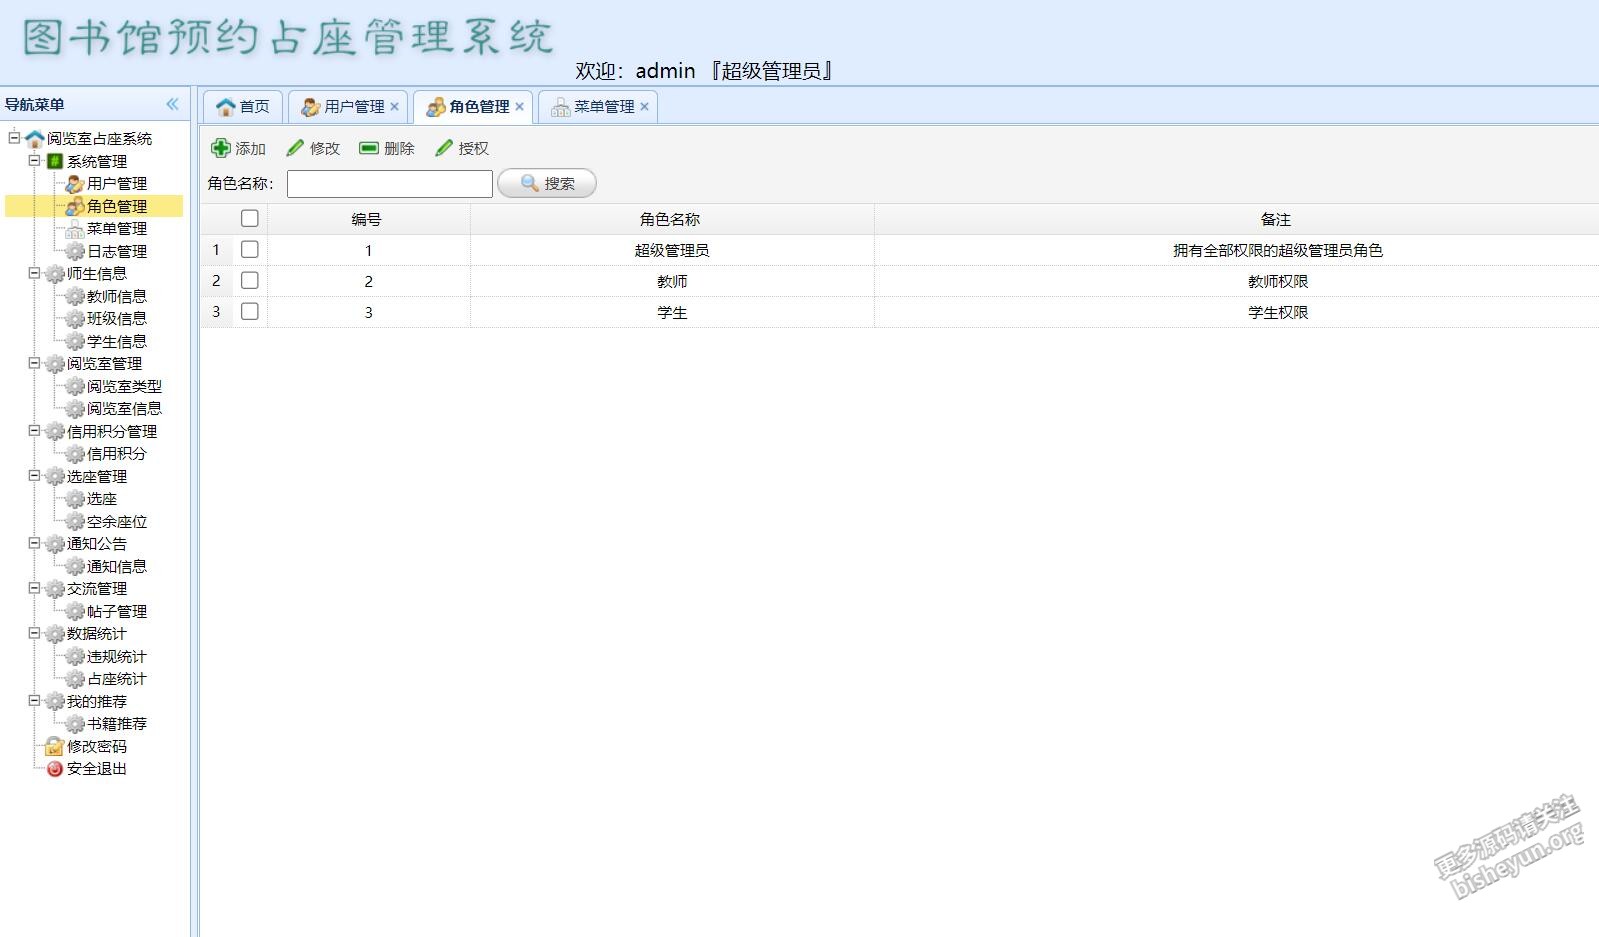Collapse the 交流管理 tree node
Screen dimensions: 1599x937
tap(34, 588)
